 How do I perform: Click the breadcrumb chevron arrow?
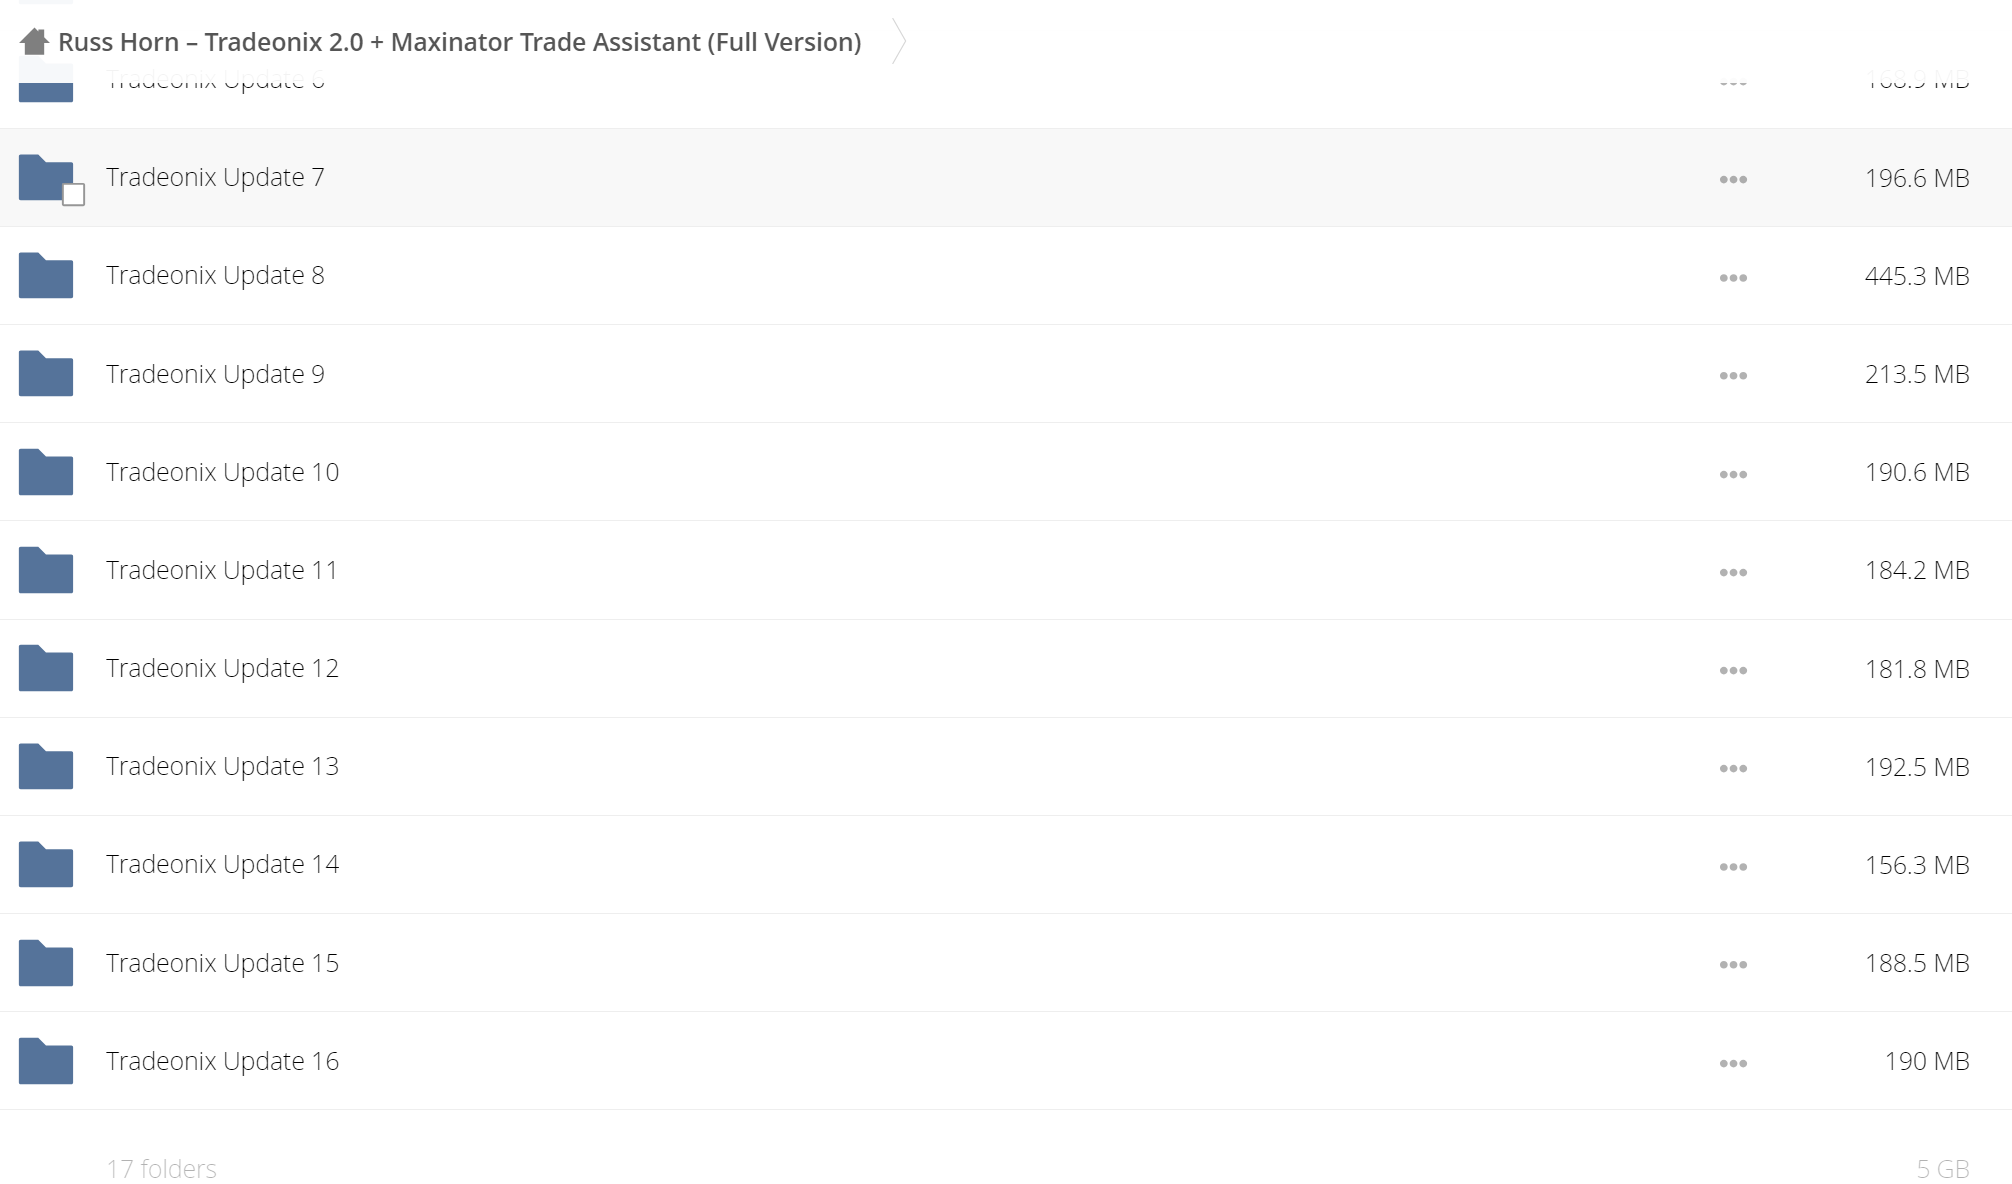pos(899,42)
